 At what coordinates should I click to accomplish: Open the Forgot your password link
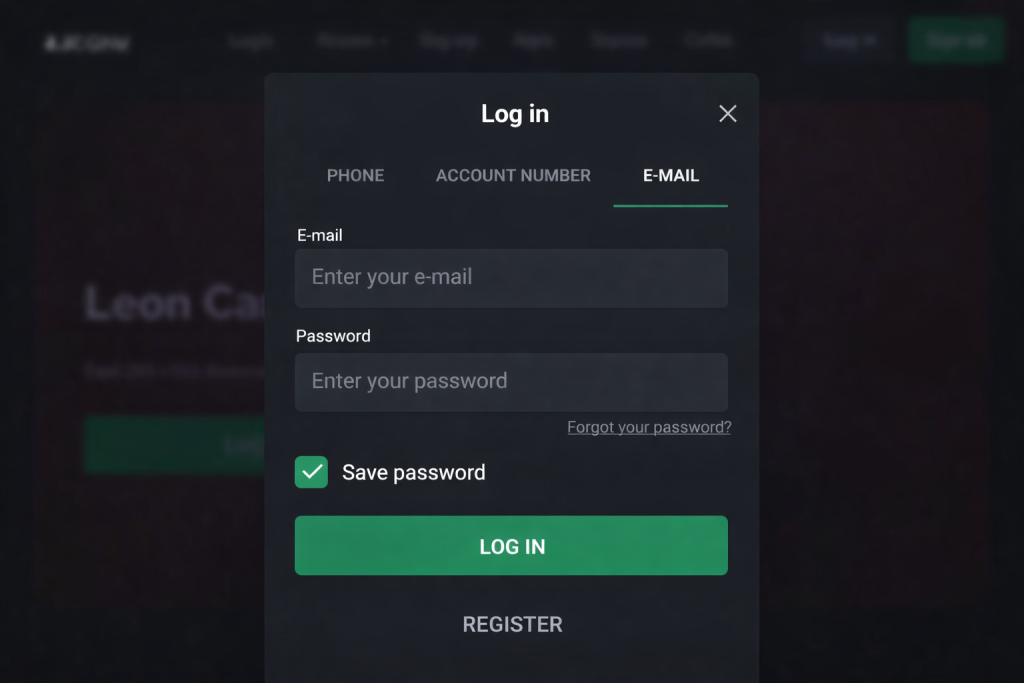[x=649, y=428]
